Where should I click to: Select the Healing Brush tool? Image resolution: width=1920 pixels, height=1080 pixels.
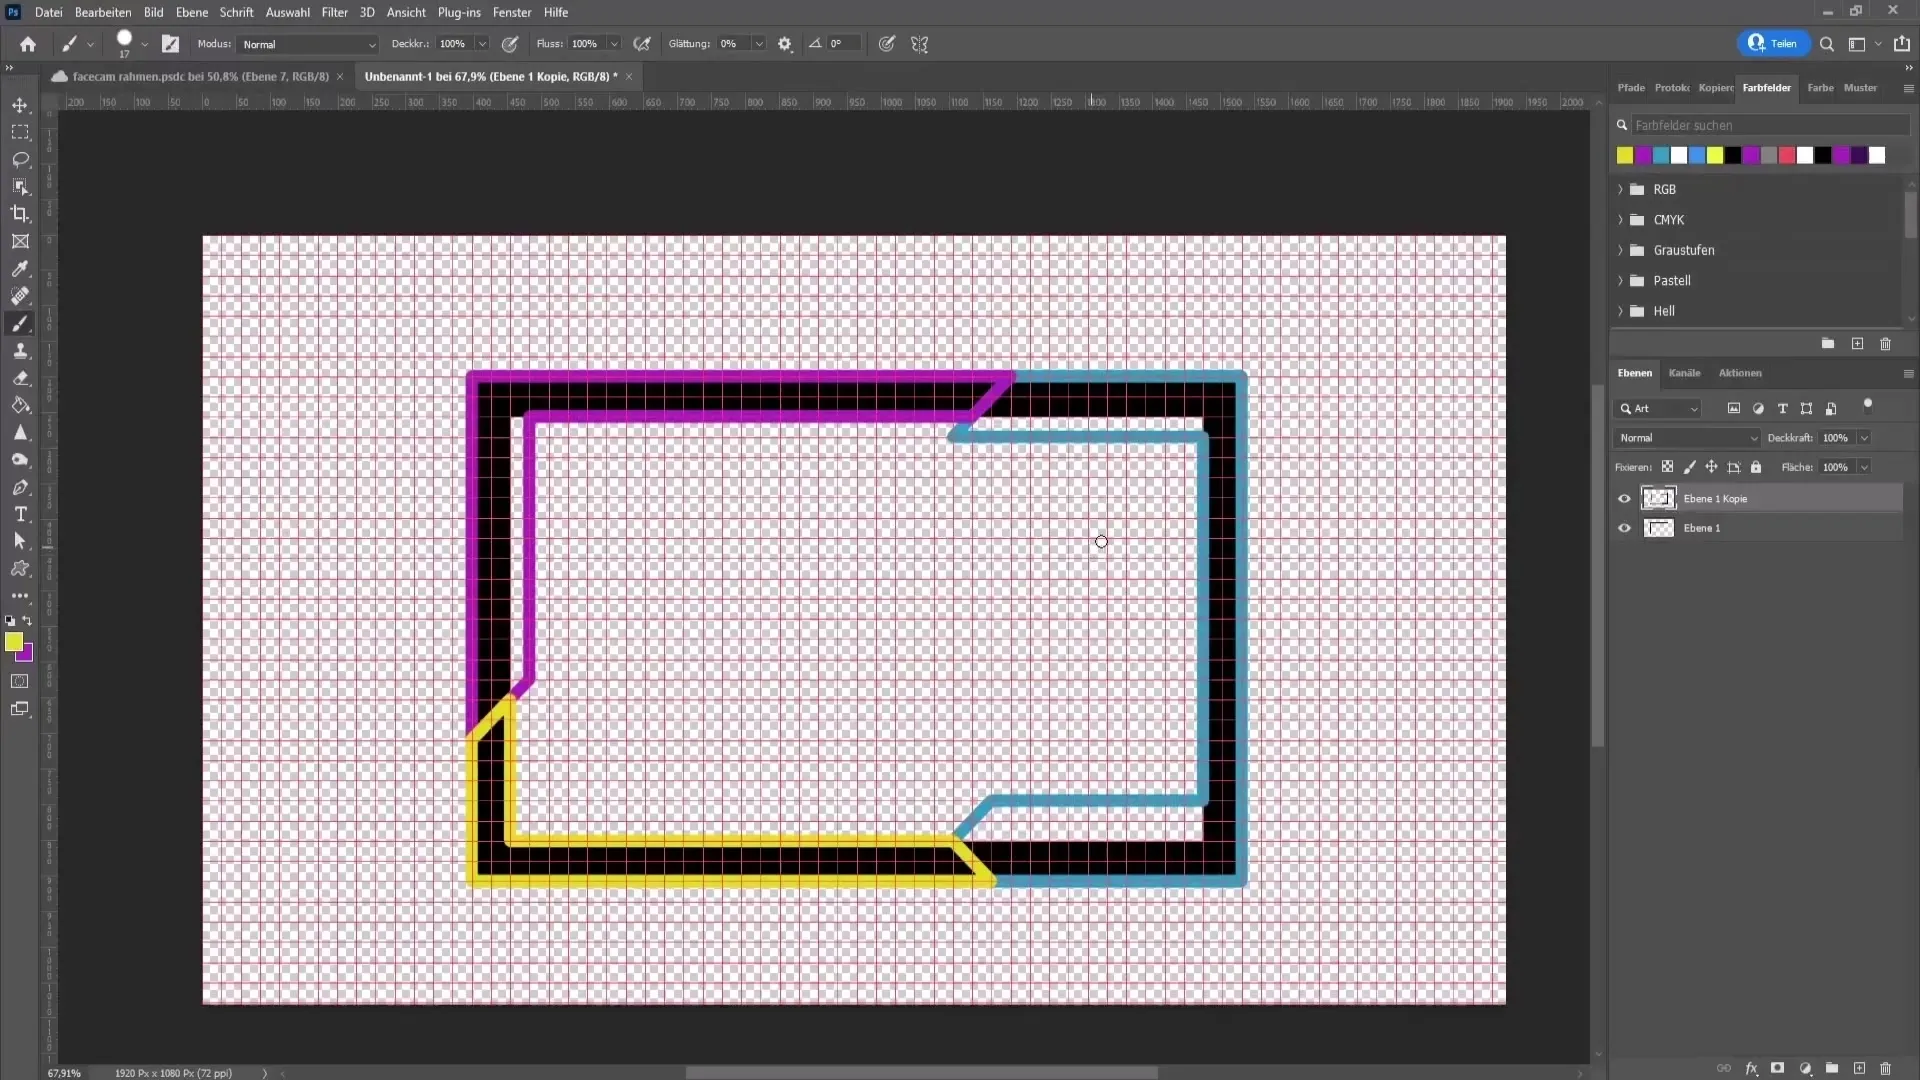[x=20, y=295]
